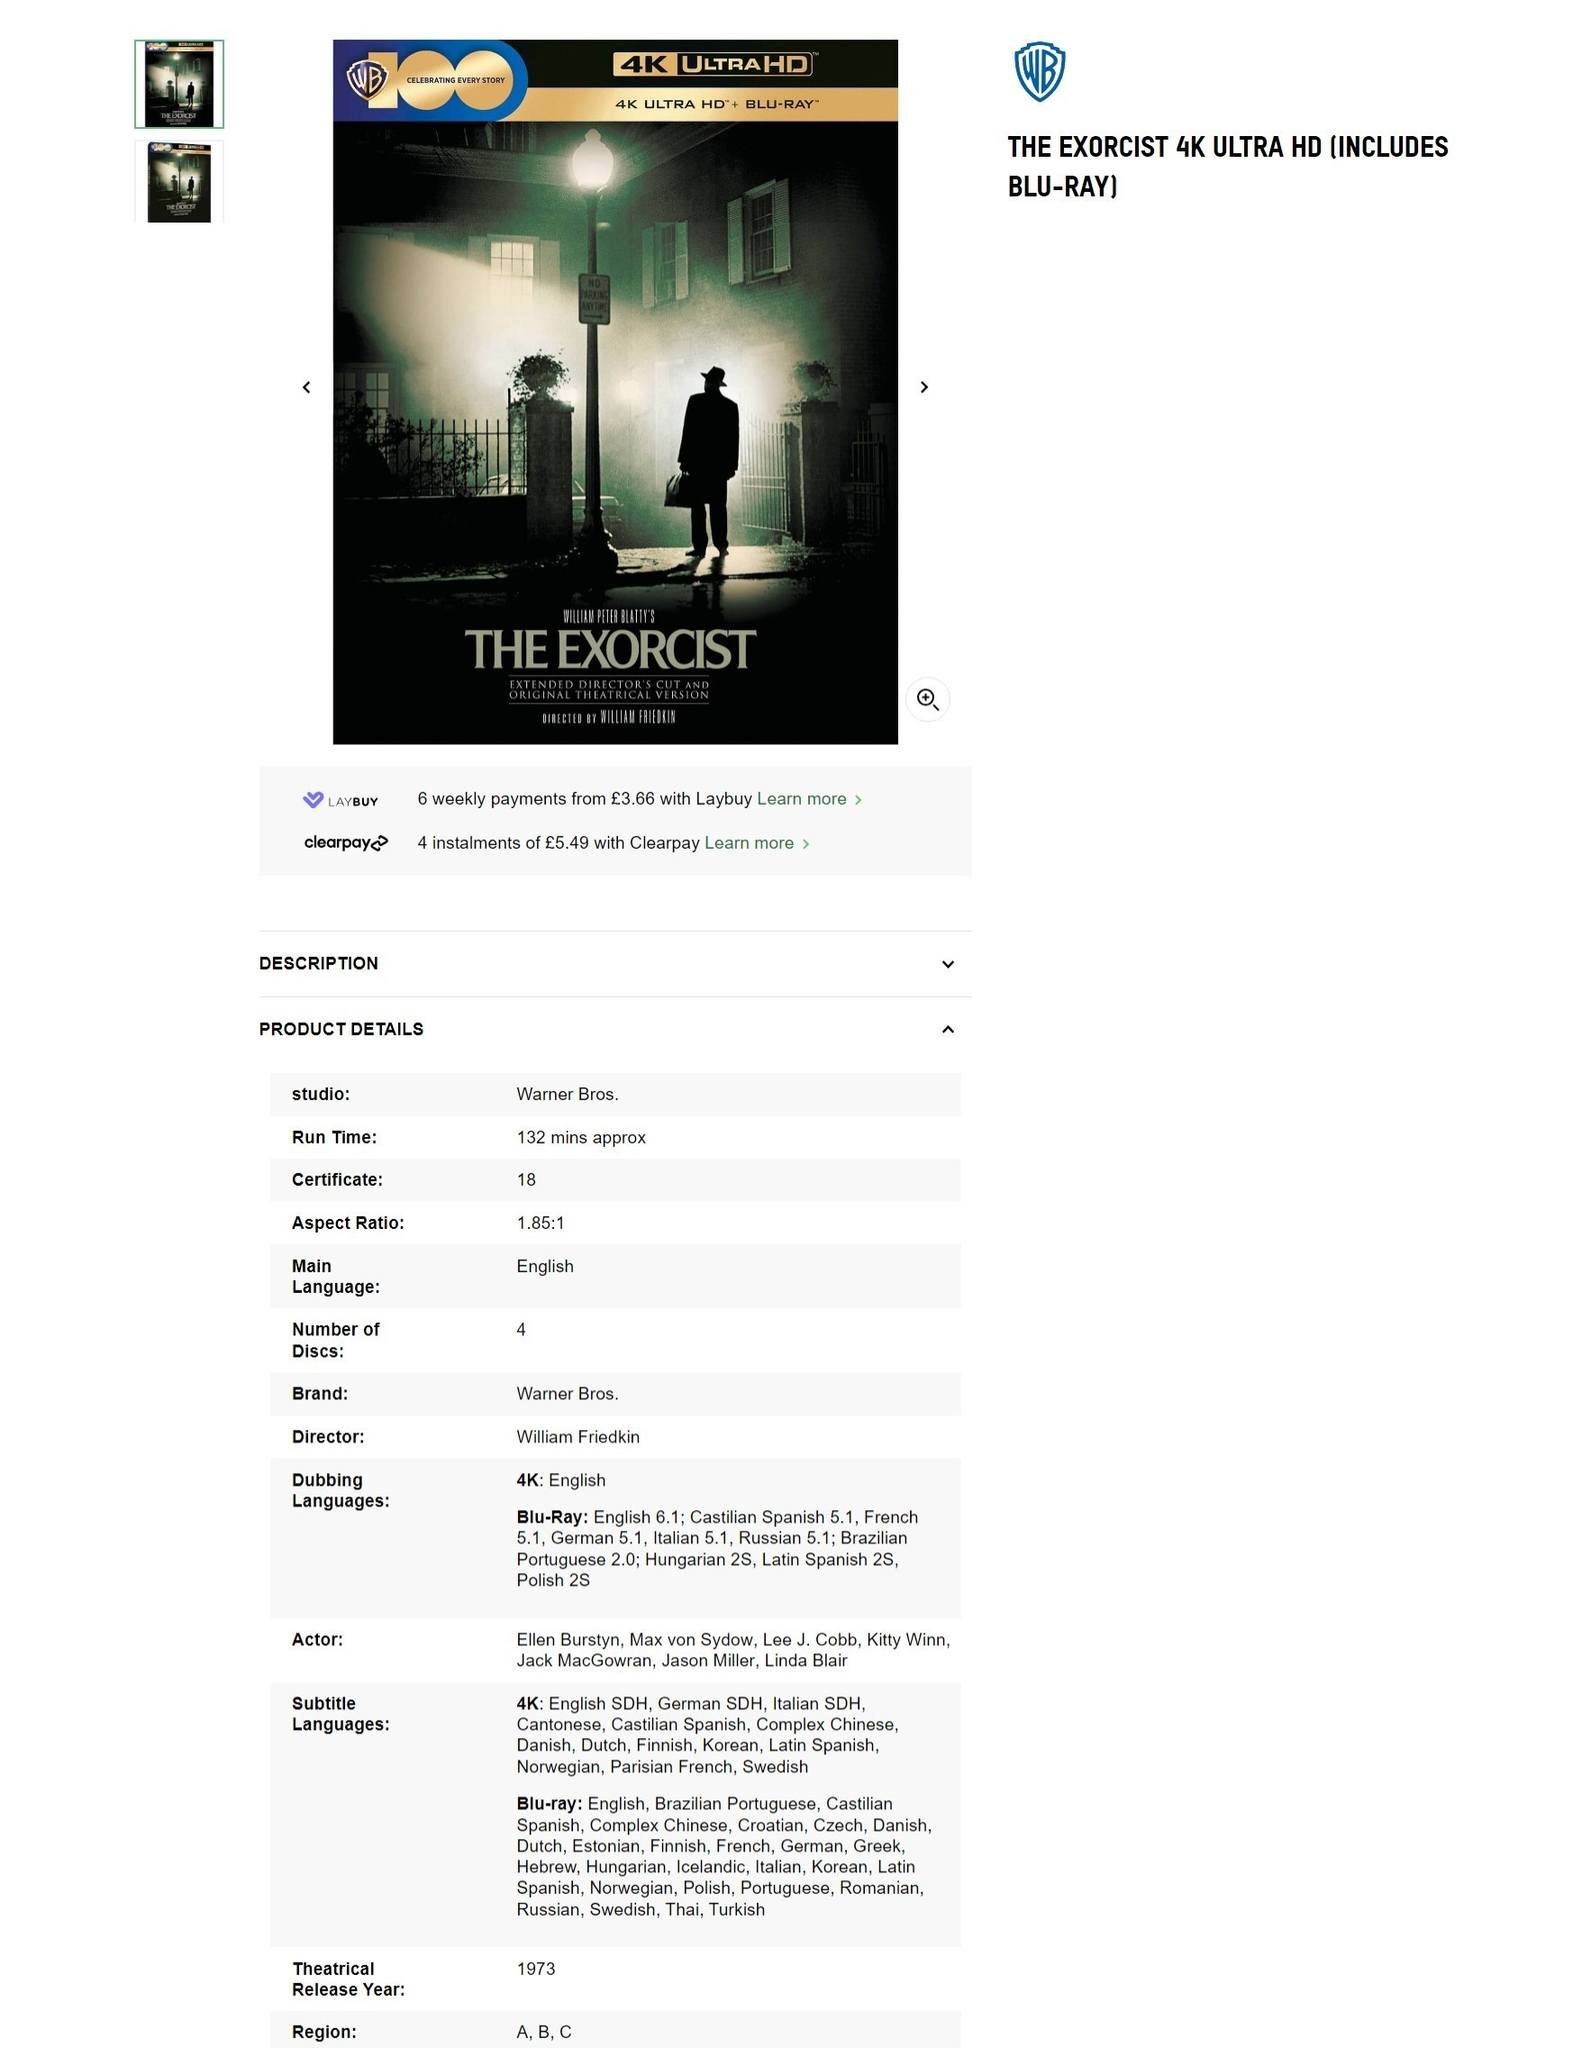This screenshot has width=1591, height=2048.
Task: Click the Brand value 'Warner Bros.'
Action: [568, 1394]
